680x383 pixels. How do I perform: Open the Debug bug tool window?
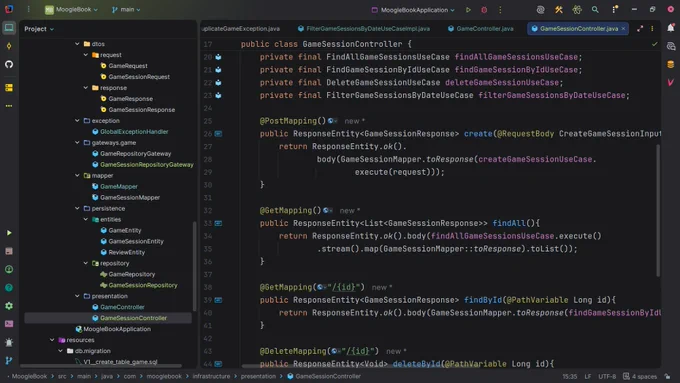point(9,342)
